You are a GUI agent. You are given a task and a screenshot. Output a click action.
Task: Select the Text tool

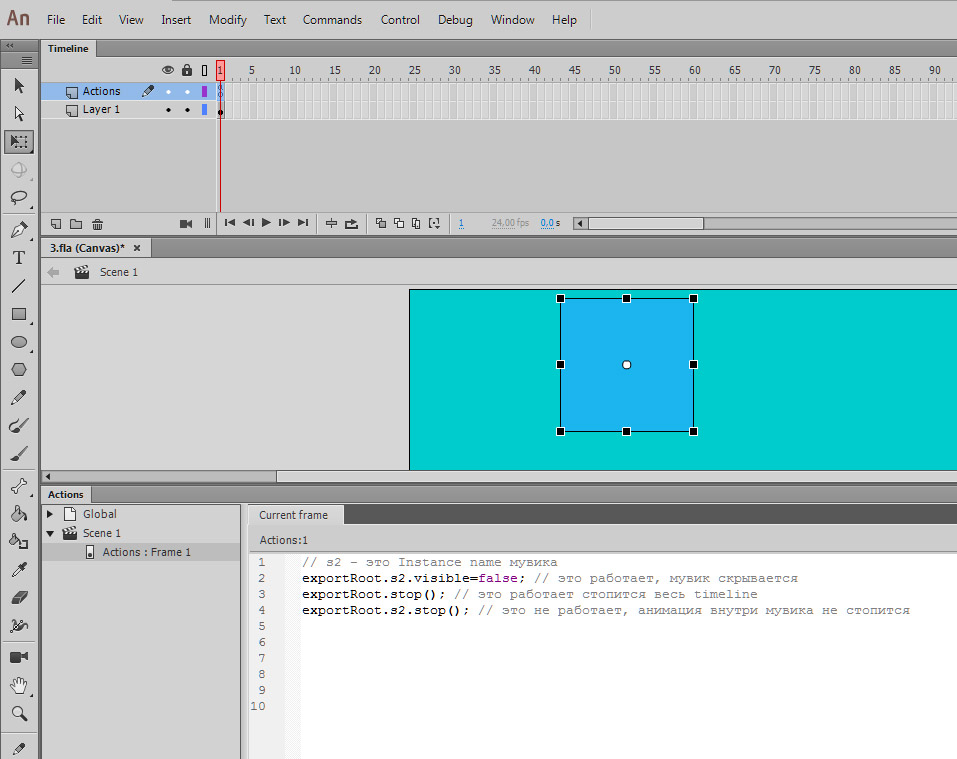[x=19, y=258]
